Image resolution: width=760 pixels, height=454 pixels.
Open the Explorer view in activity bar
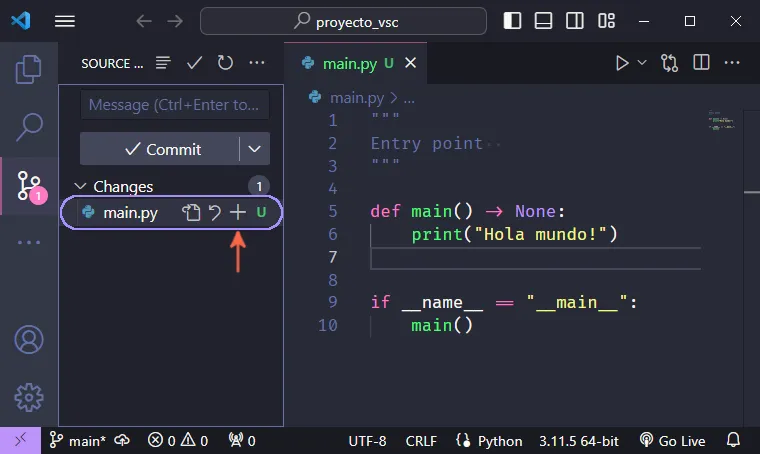29,68
